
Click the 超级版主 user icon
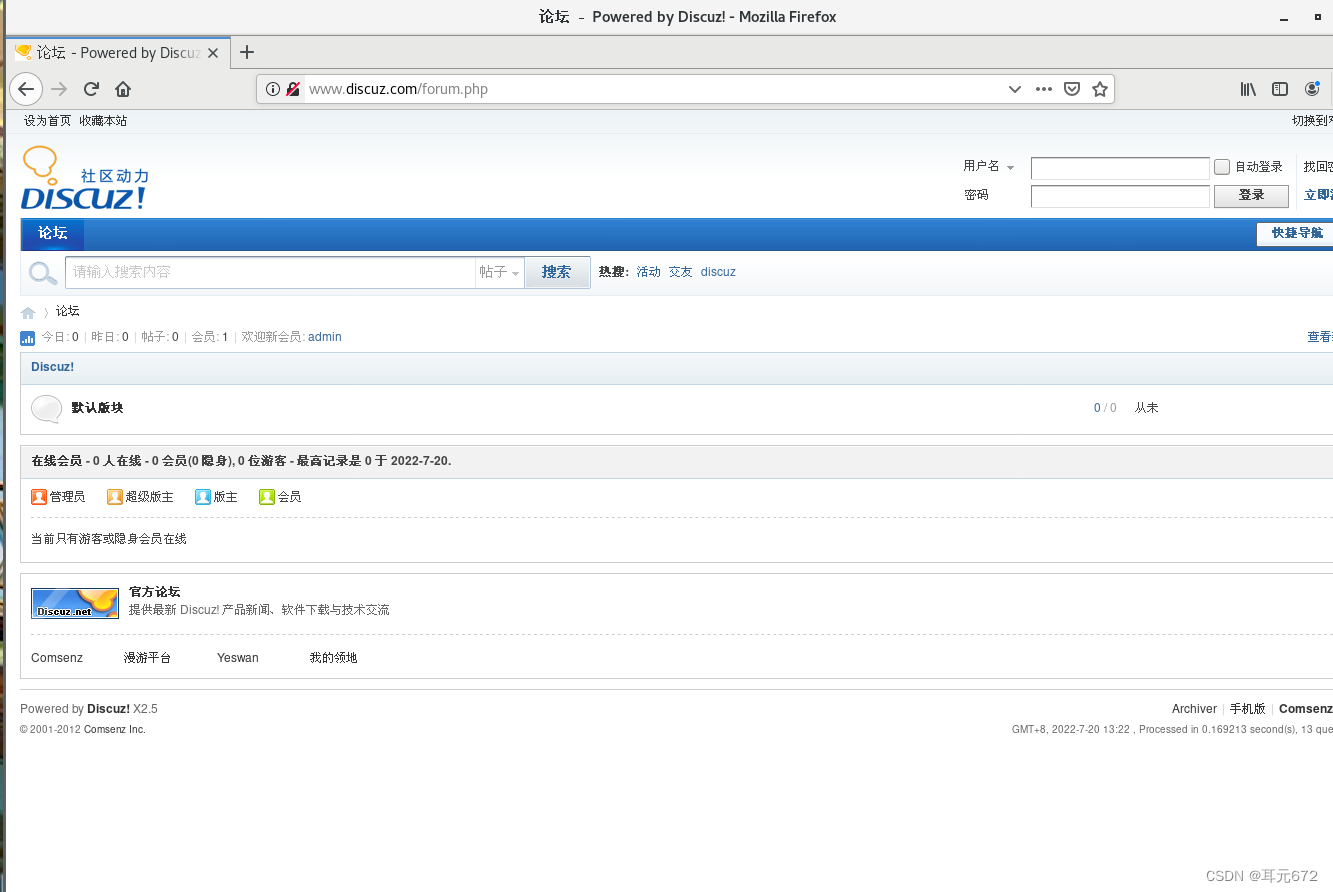click(115, 496)
